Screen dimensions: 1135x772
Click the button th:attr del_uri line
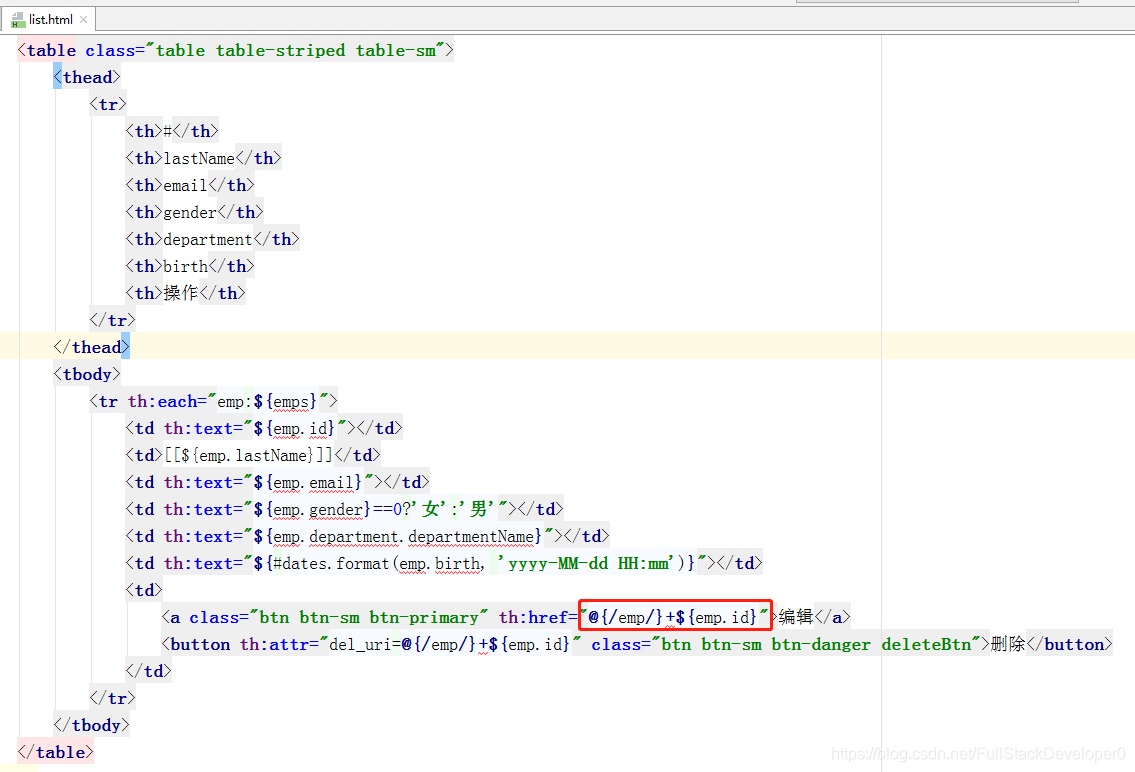click(x=637, y=645)
